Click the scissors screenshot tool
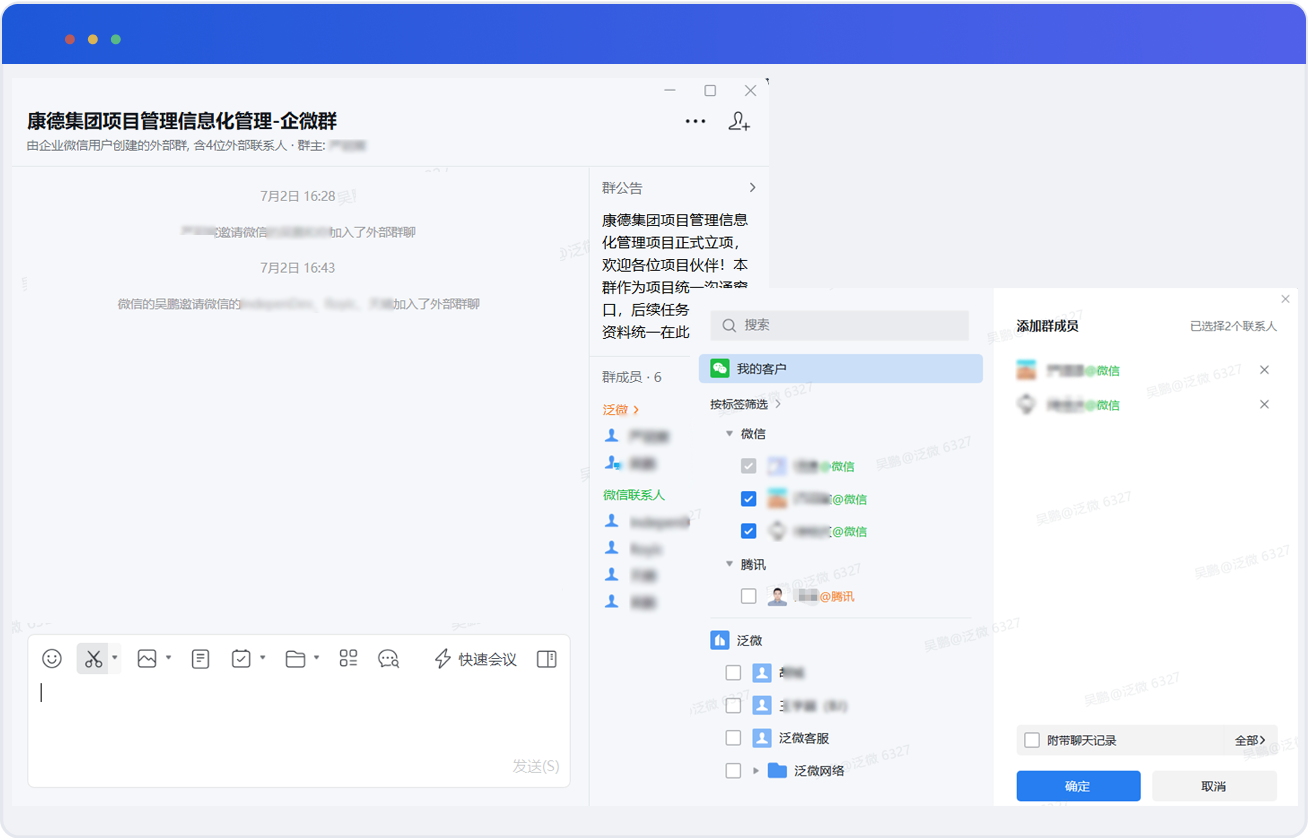1308x838 pixels. point(93,659)
